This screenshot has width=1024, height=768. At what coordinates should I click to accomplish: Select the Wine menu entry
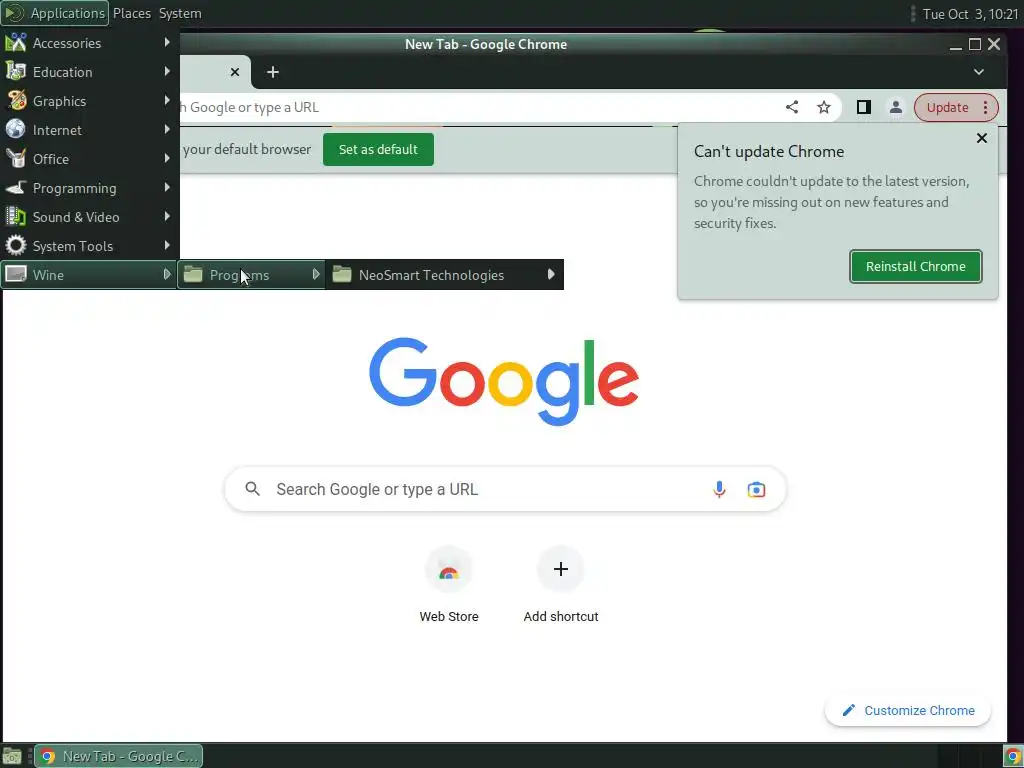tap(89, 275)
